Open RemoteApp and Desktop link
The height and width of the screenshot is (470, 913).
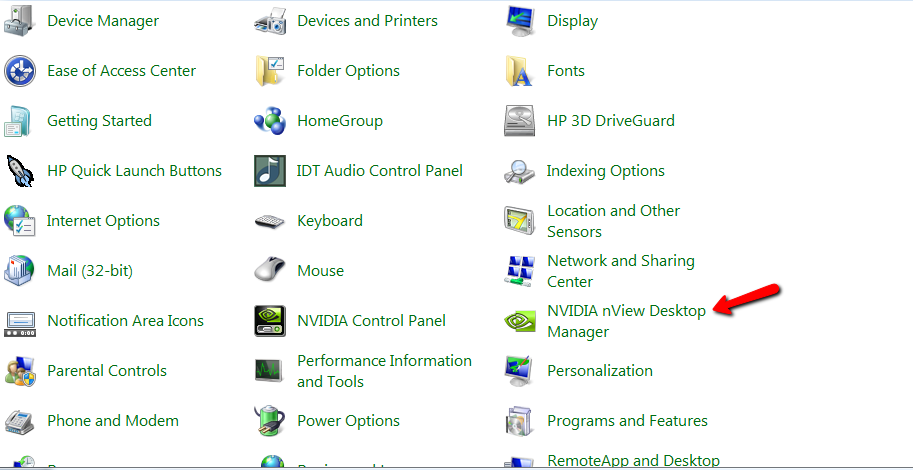(634, 461)
